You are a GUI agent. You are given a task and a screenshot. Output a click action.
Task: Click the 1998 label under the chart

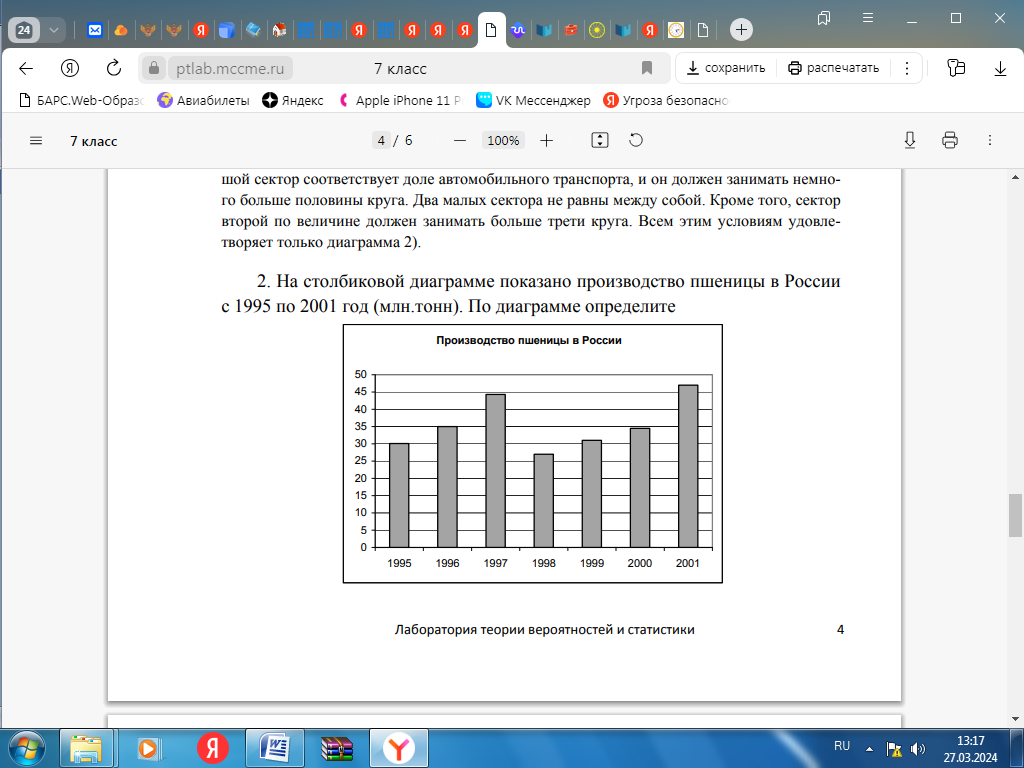click(x=543, y=563)
